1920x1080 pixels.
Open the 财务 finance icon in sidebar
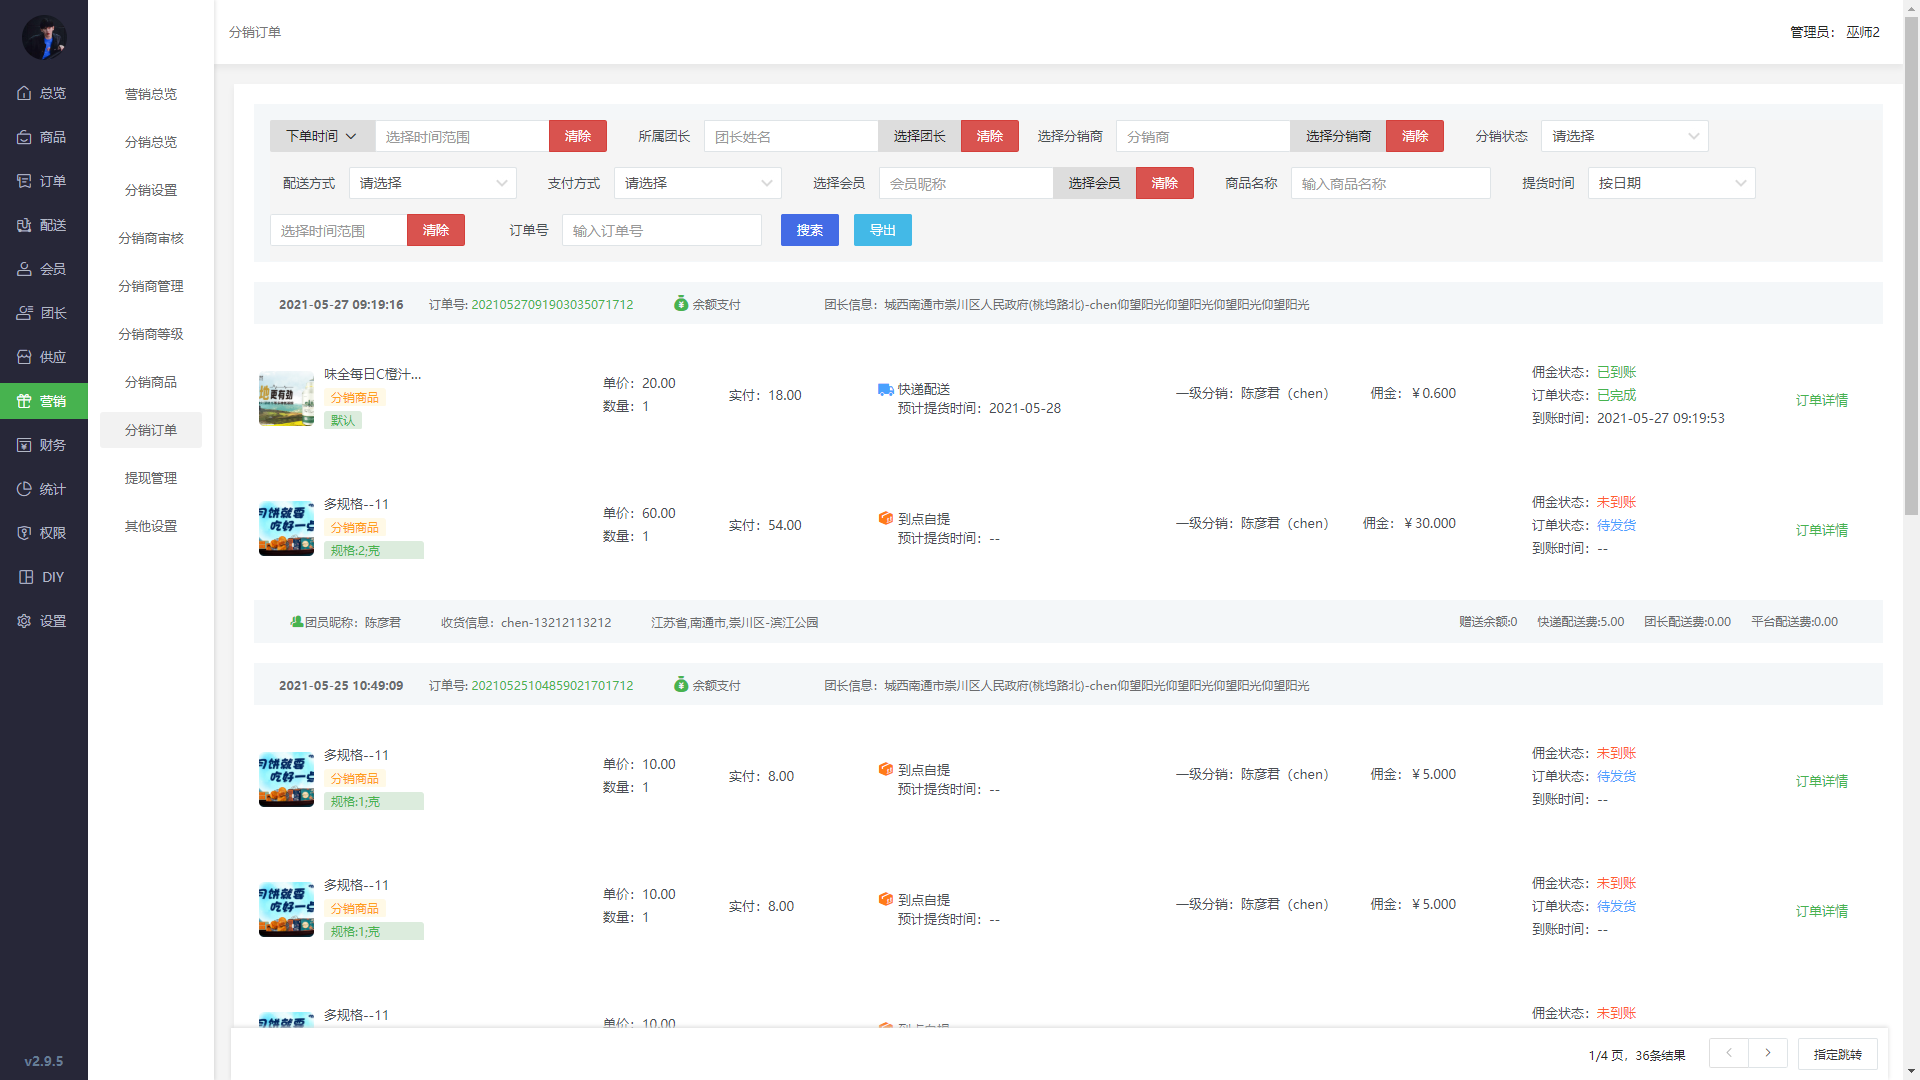pyautogui.click(x=24, y=445)
